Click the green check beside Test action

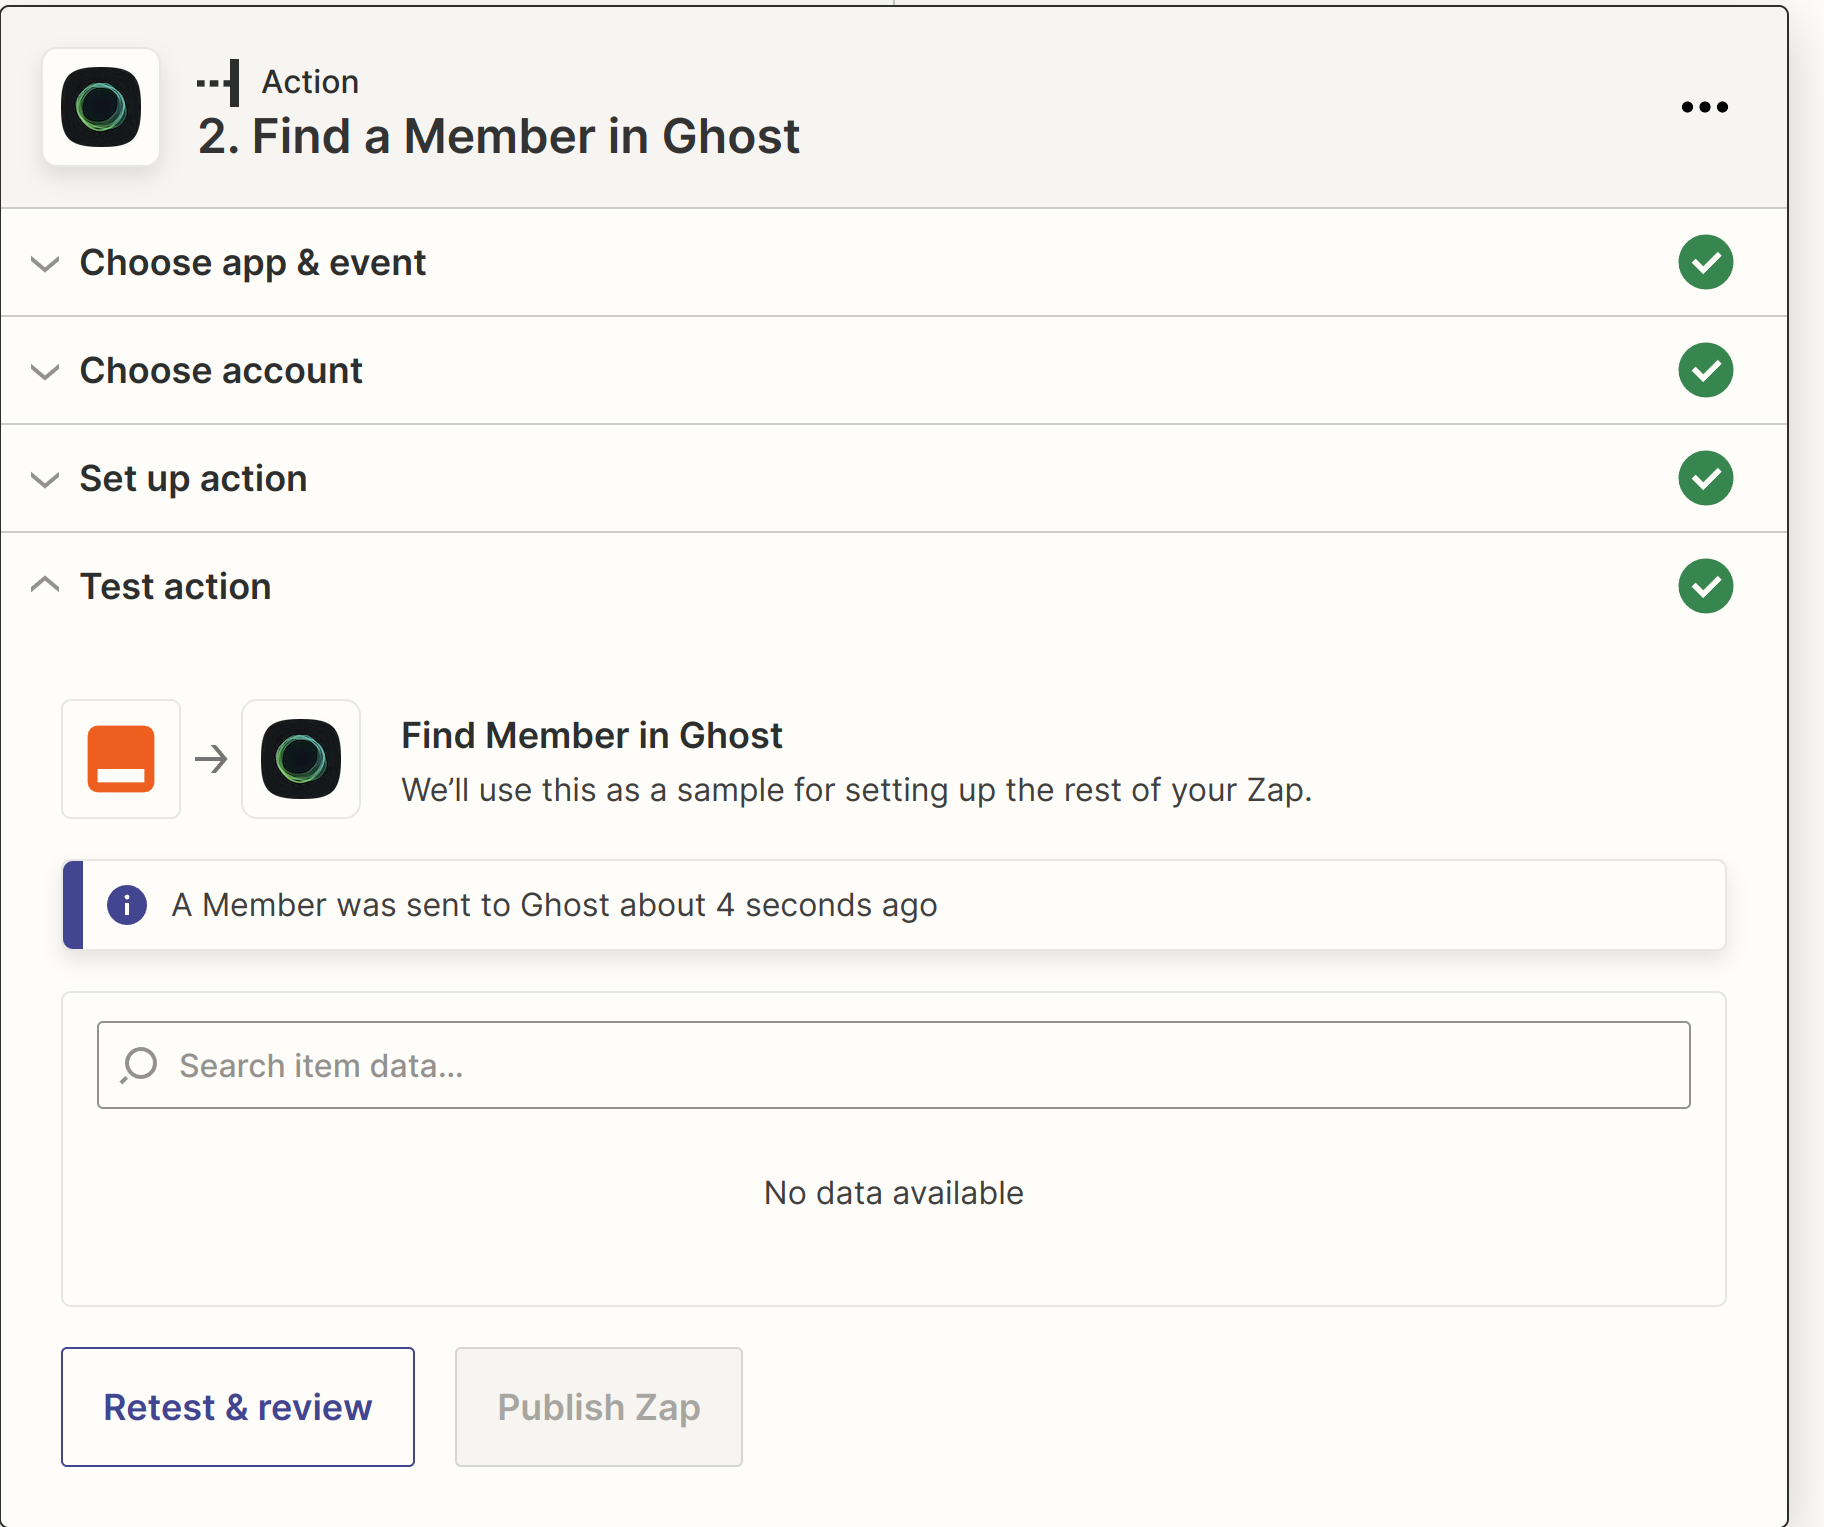[1705, 586]
